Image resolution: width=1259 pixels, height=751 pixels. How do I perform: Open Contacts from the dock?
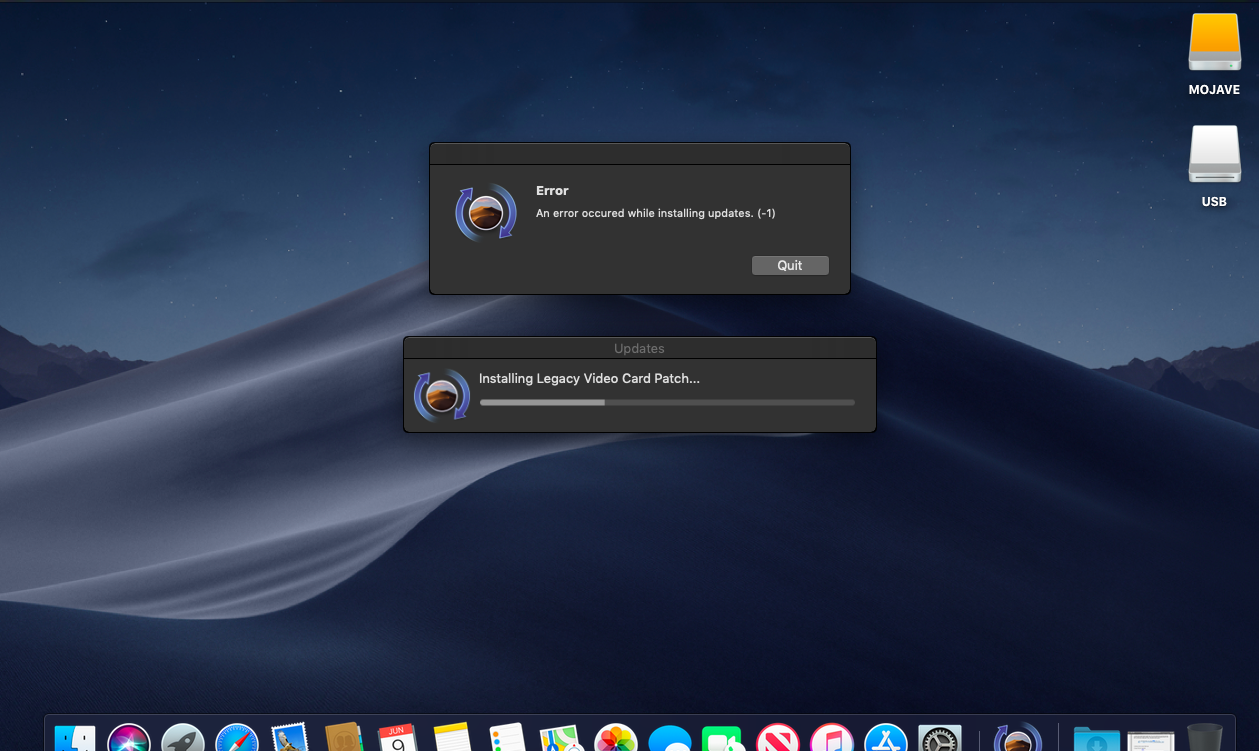[344, 738]
